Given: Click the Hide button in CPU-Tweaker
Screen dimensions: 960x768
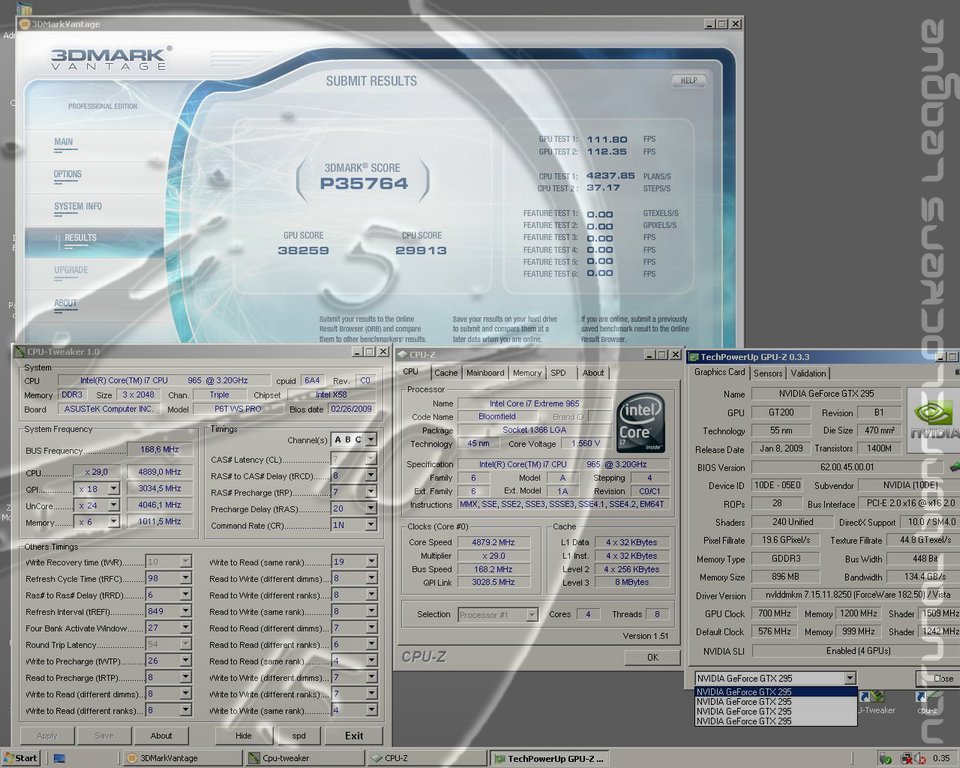Looking at the screenshot, I should tap(243, 736).
